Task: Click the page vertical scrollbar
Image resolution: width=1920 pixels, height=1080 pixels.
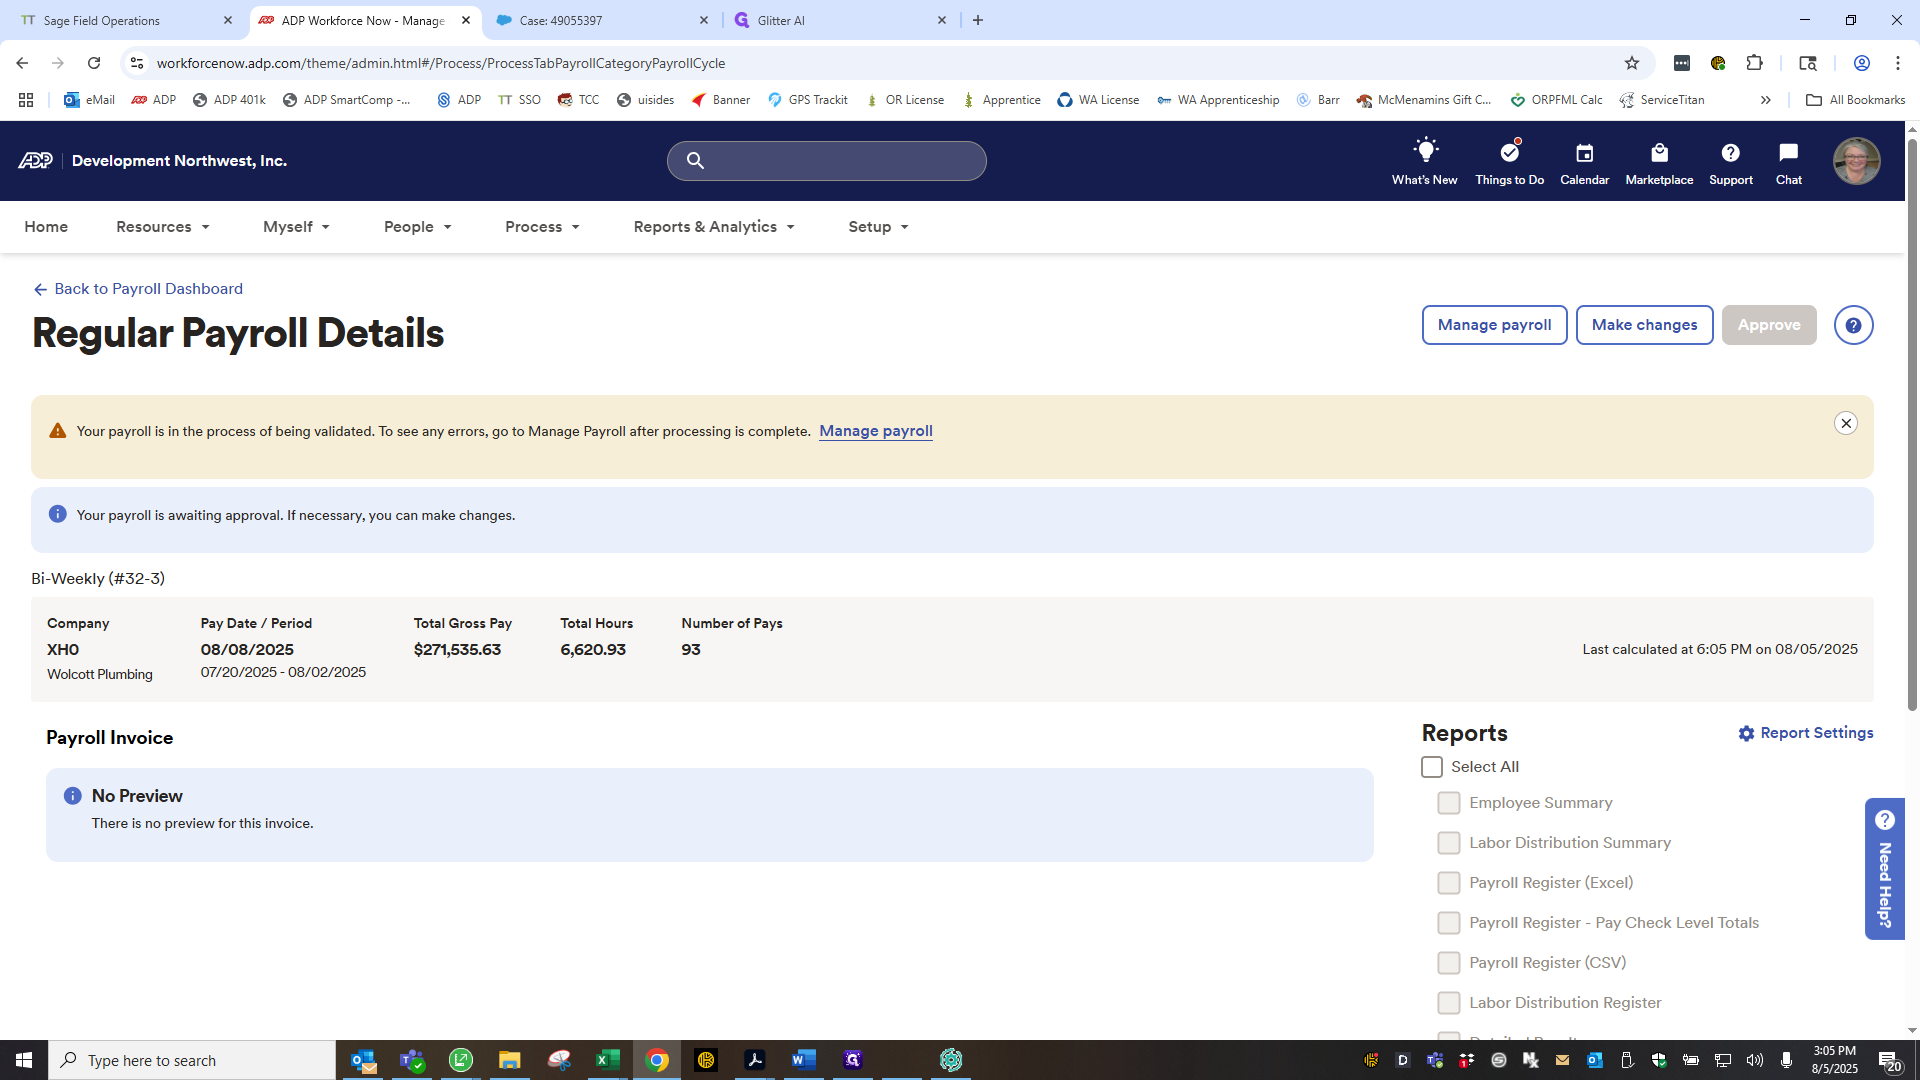Action: point(1912,425)
